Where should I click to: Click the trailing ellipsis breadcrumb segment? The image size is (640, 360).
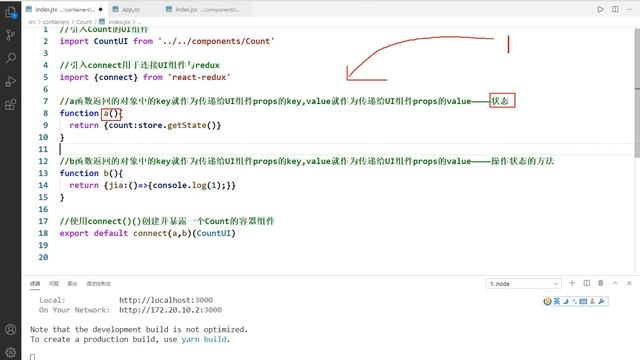[x=139, y=22]
